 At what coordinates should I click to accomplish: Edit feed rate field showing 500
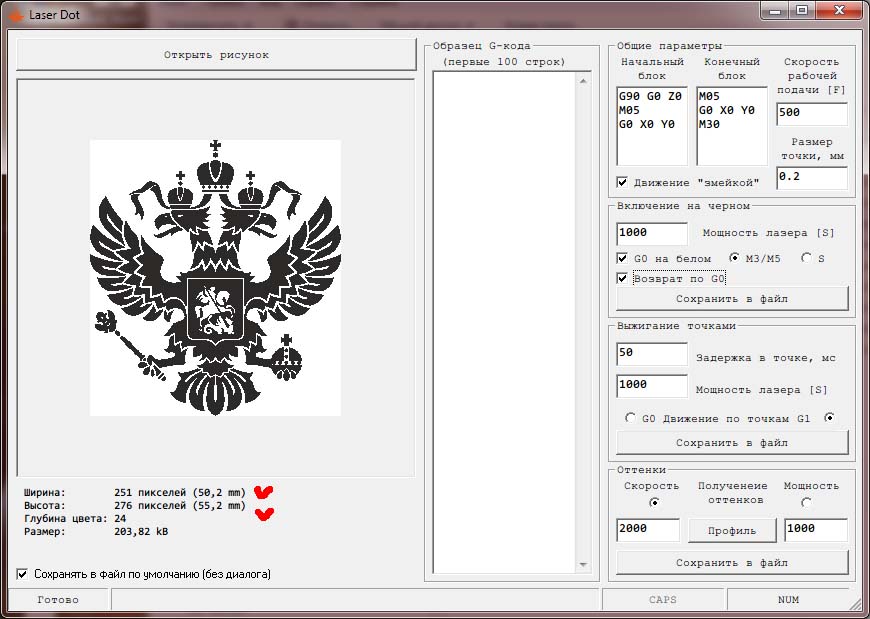[812, 114]
